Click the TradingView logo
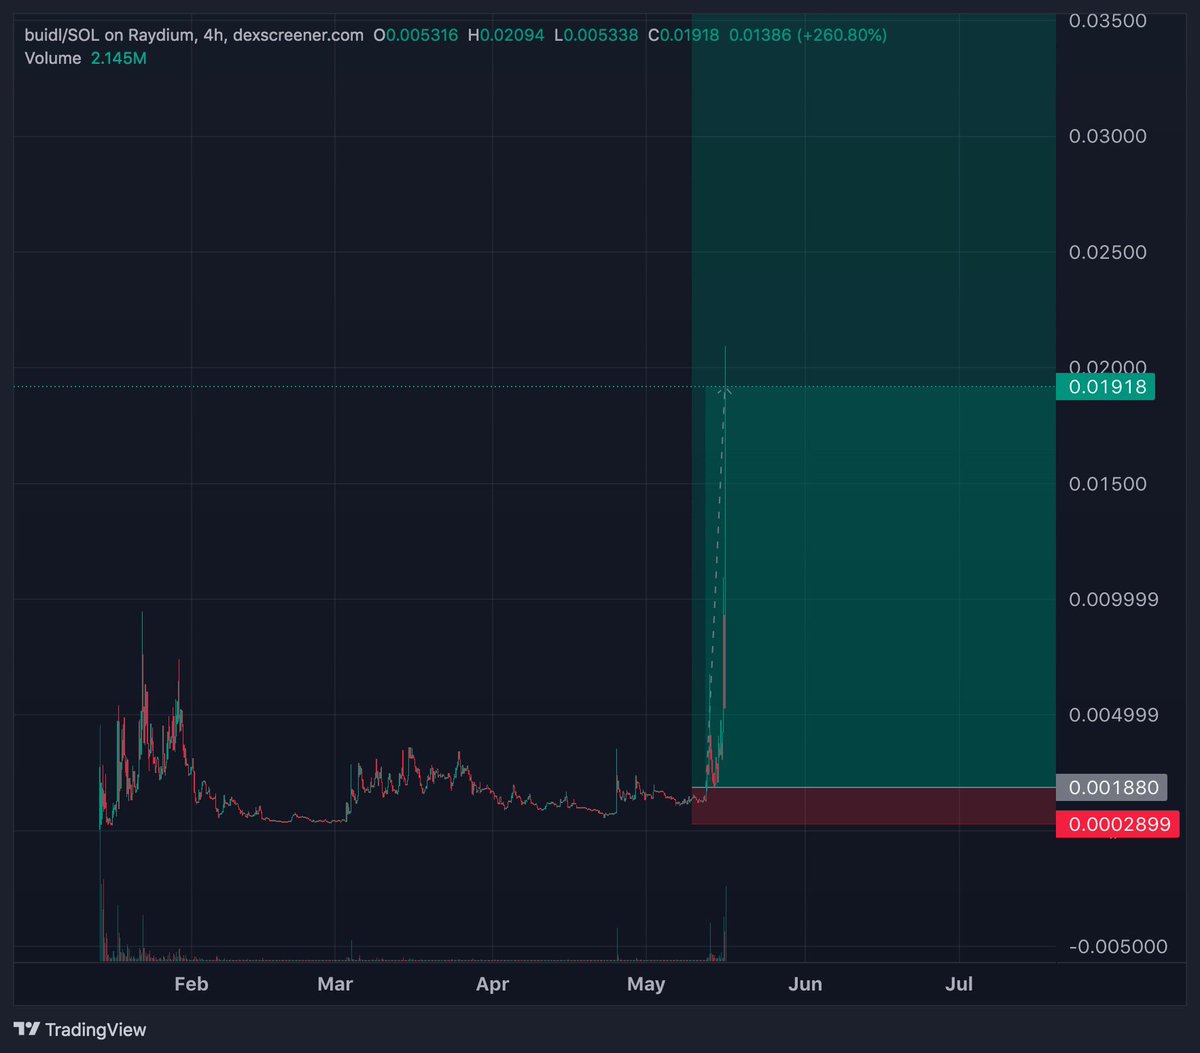The height and width of the screenshot is (1053, 1200). coord(80,1029)
